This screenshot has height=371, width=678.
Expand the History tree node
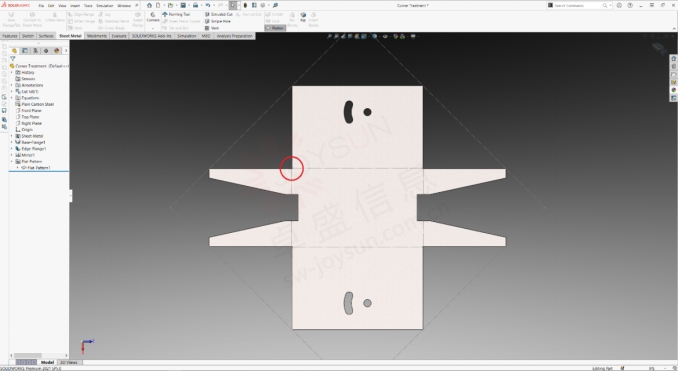pos(12,73)
